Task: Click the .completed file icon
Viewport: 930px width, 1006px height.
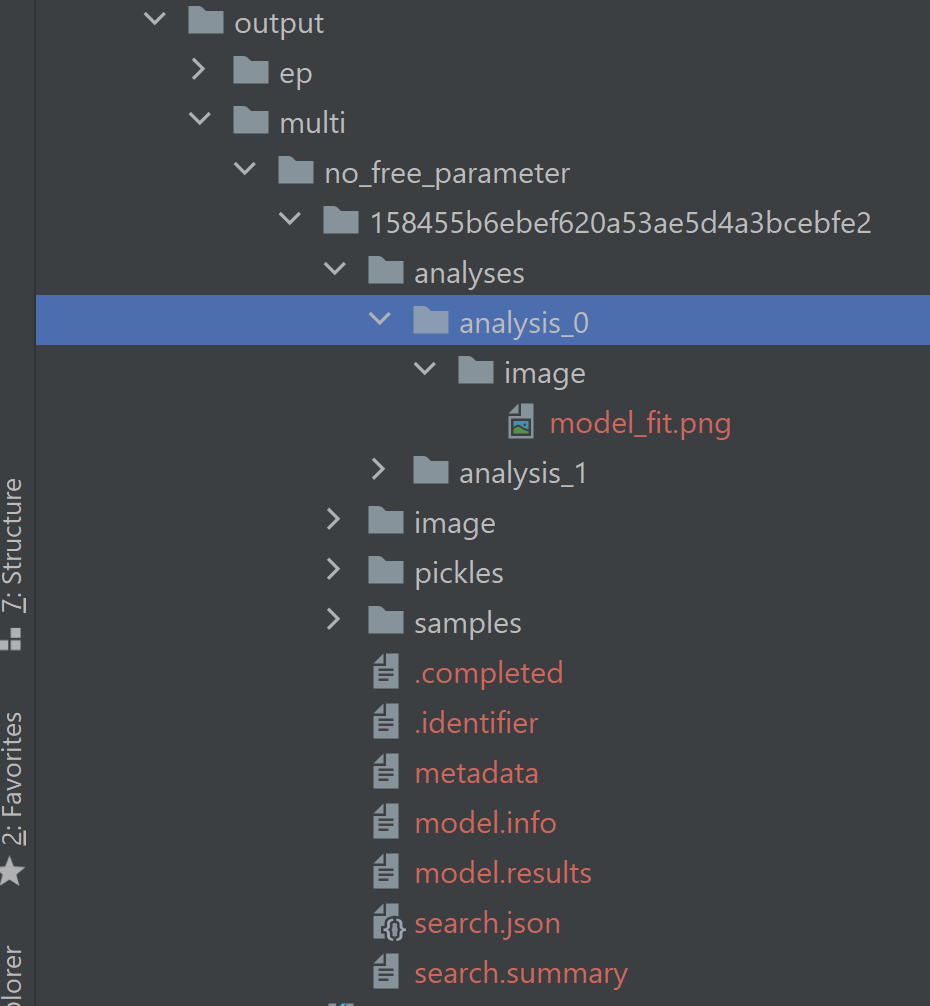Action: (x=386, y=671)
